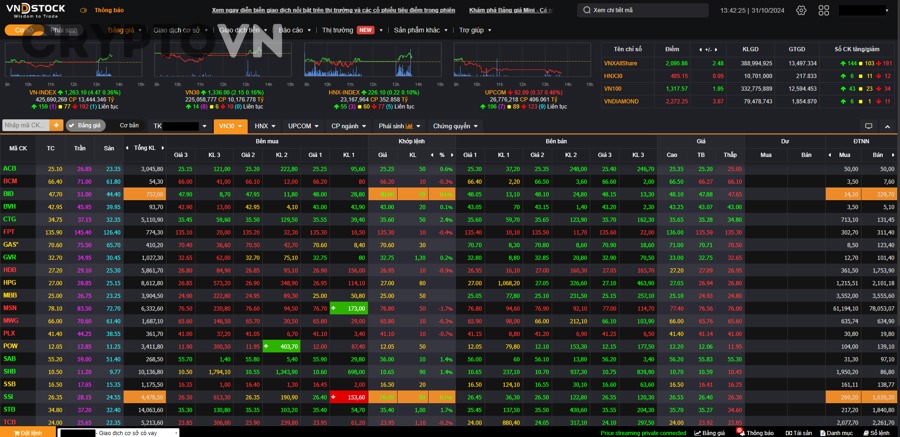Add stock with orange plus button

56,125
